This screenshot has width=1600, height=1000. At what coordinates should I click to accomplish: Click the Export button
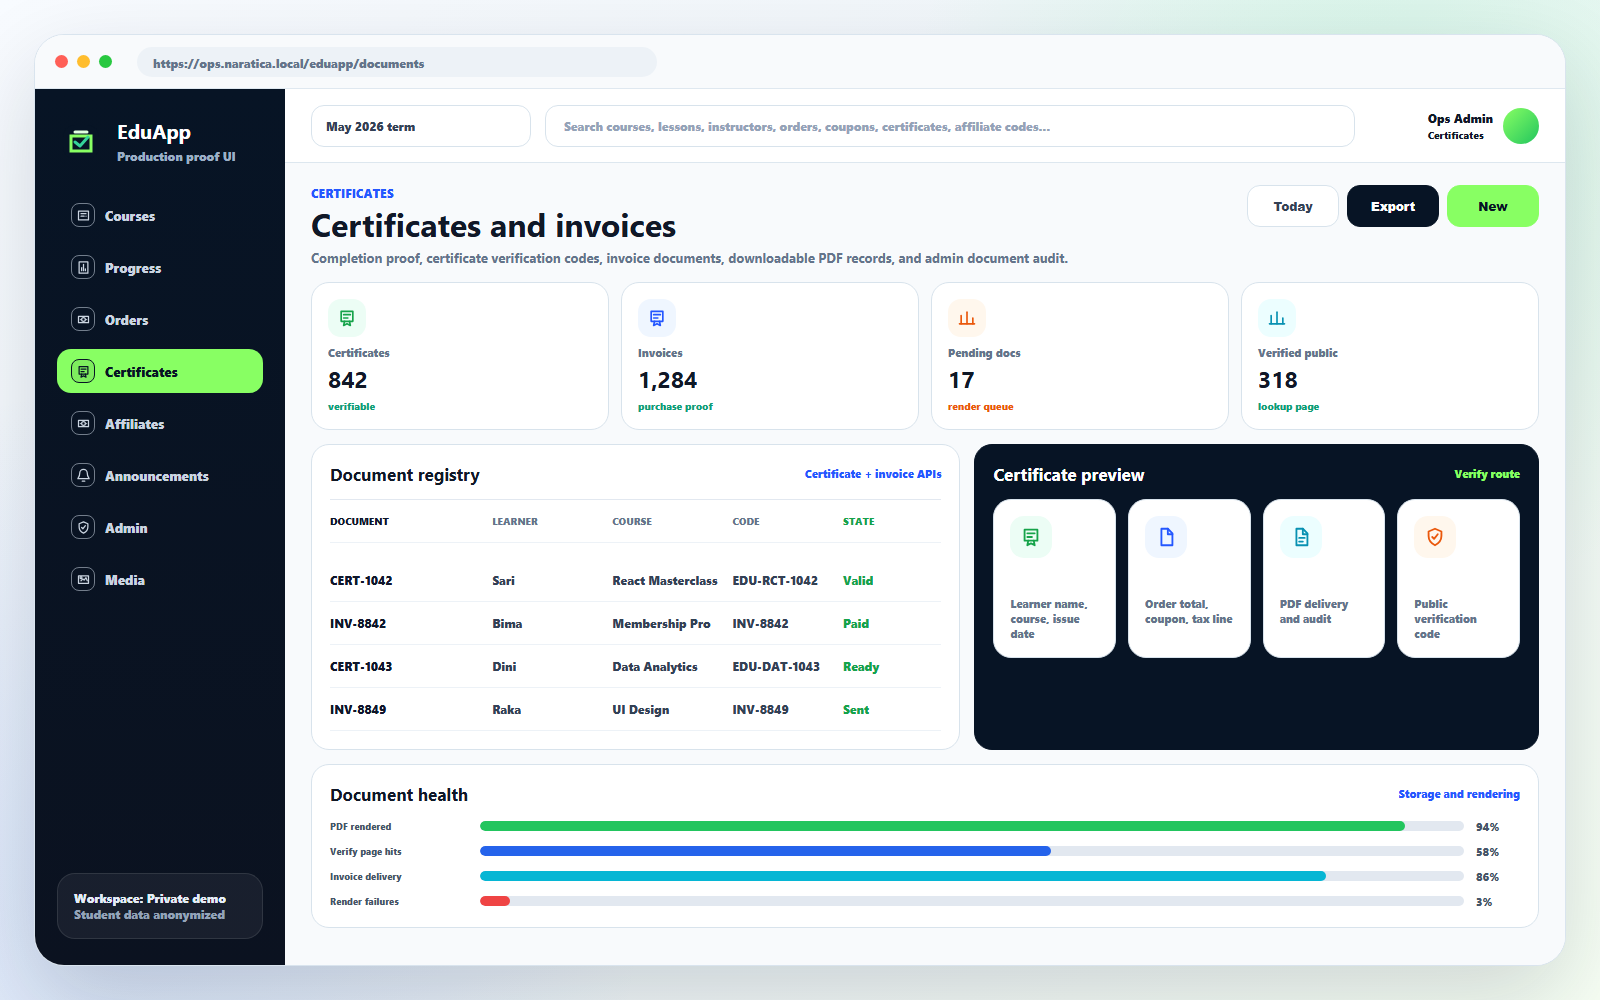click(x=1393, y=206)
